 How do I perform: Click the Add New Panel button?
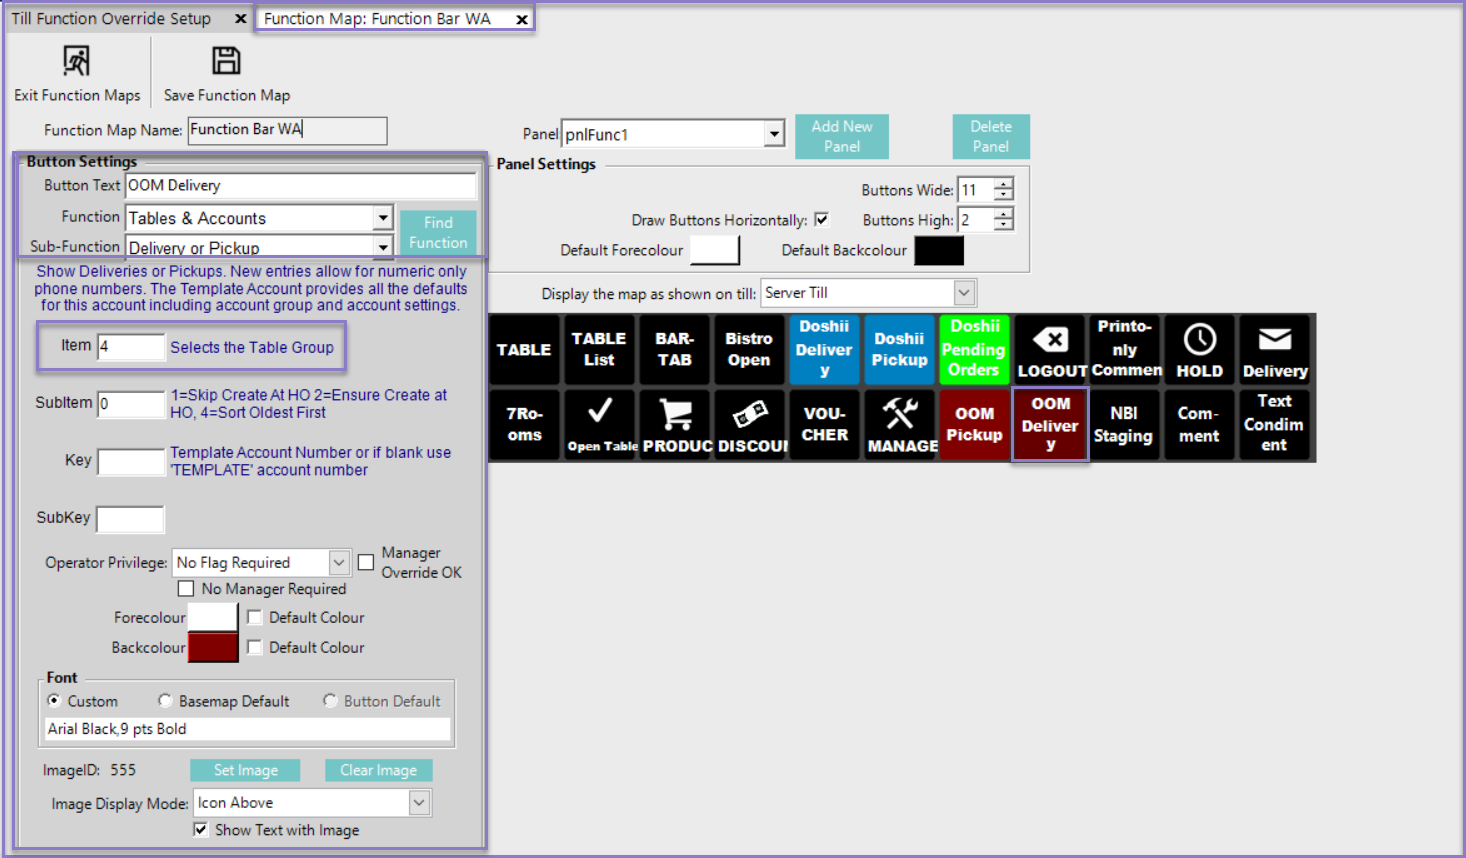[841, 136]
